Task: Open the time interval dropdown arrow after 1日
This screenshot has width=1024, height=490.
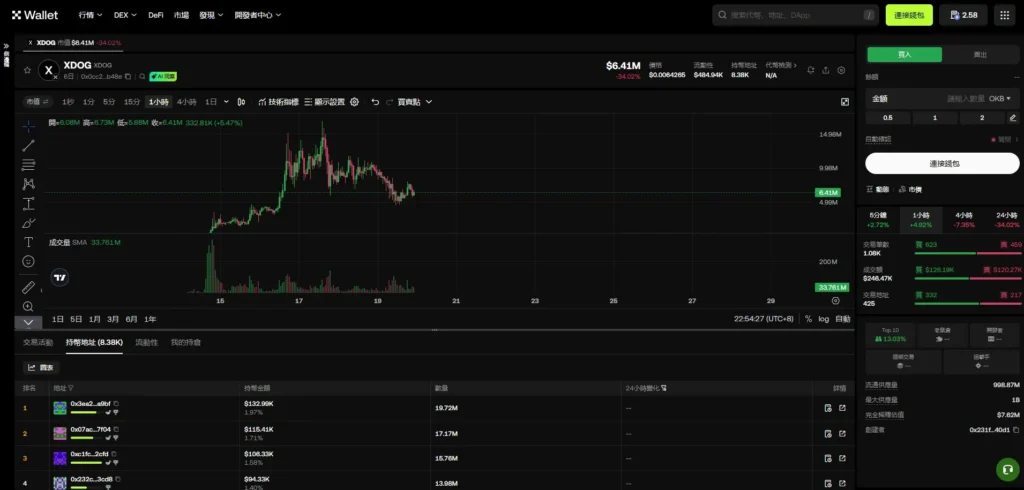Action: tap(227, 102)
